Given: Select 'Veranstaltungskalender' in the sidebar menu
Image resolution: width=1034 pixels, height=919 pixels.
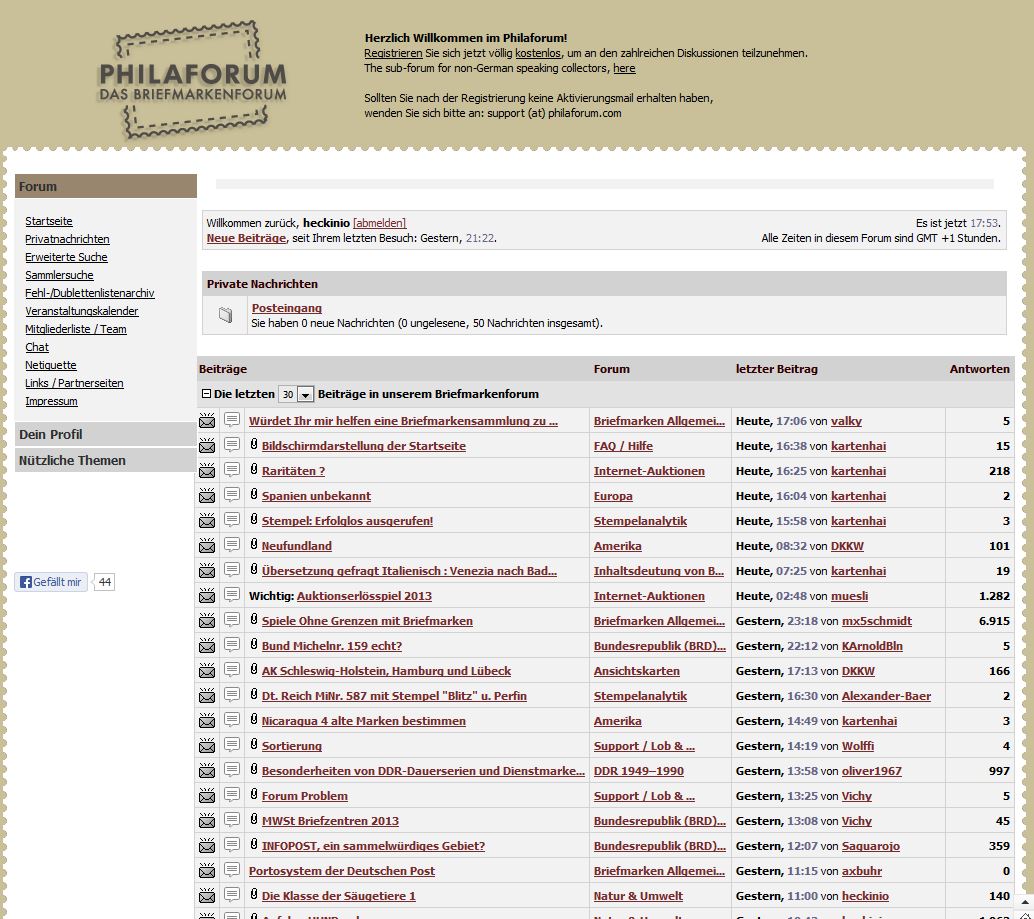Looking at the screenshot, I should (82, 311).
